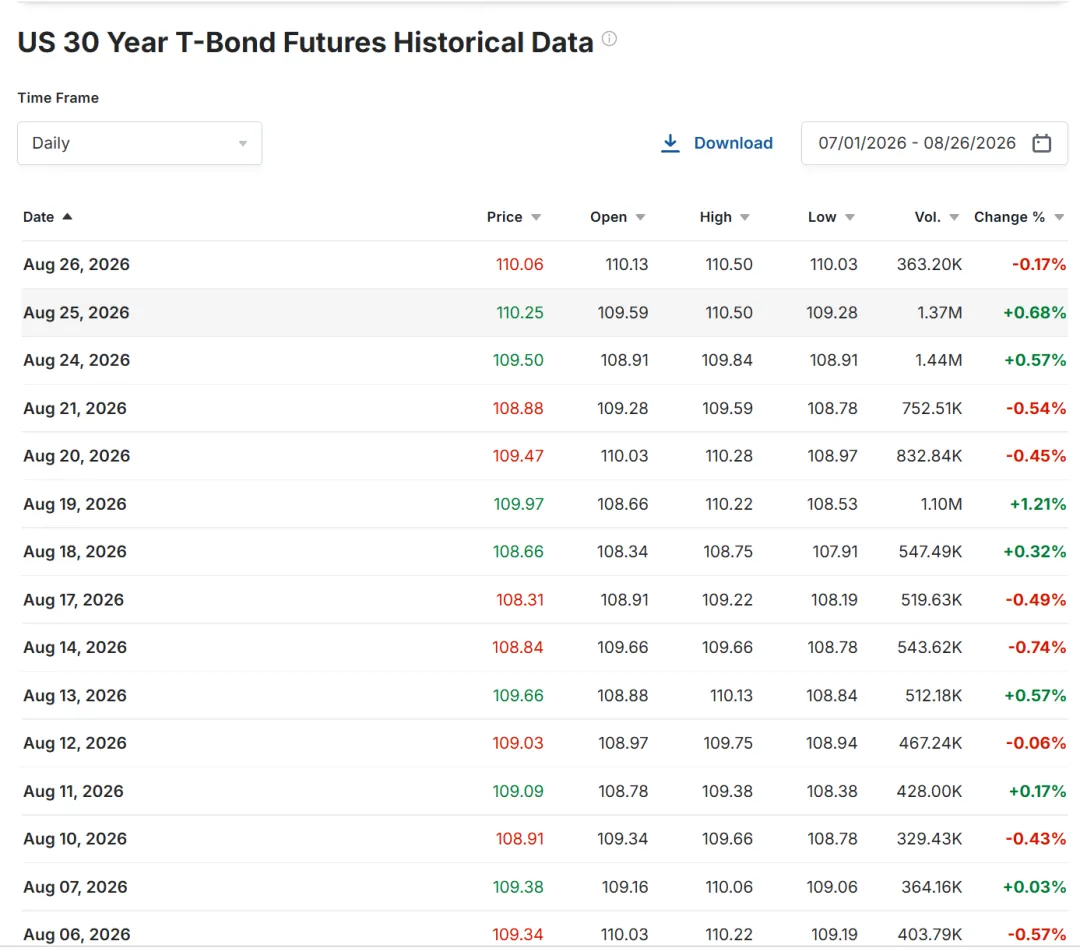
Task: Sort by Change % using its arrow icon
Action: coord(1059,218)
